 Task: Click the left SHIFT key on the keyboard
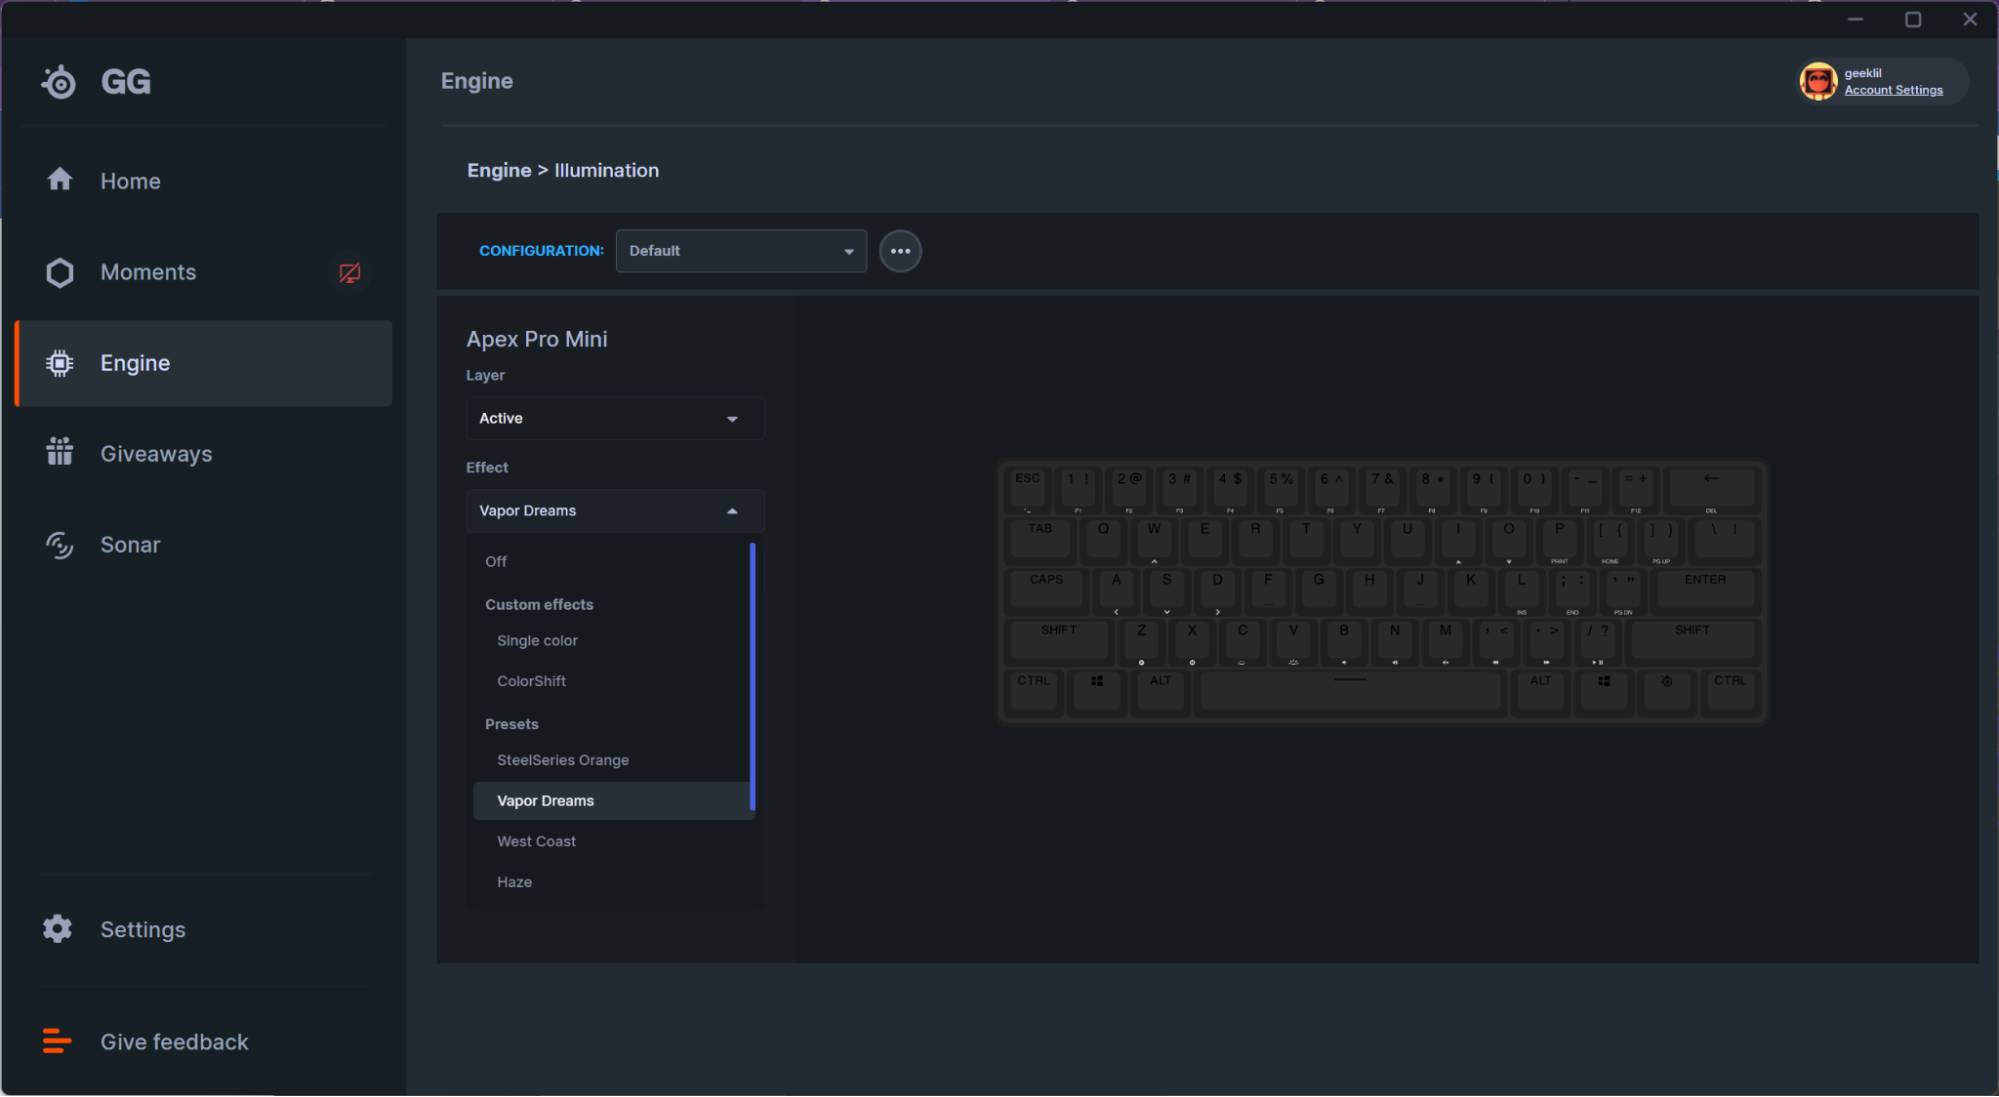pos(1058,641)
